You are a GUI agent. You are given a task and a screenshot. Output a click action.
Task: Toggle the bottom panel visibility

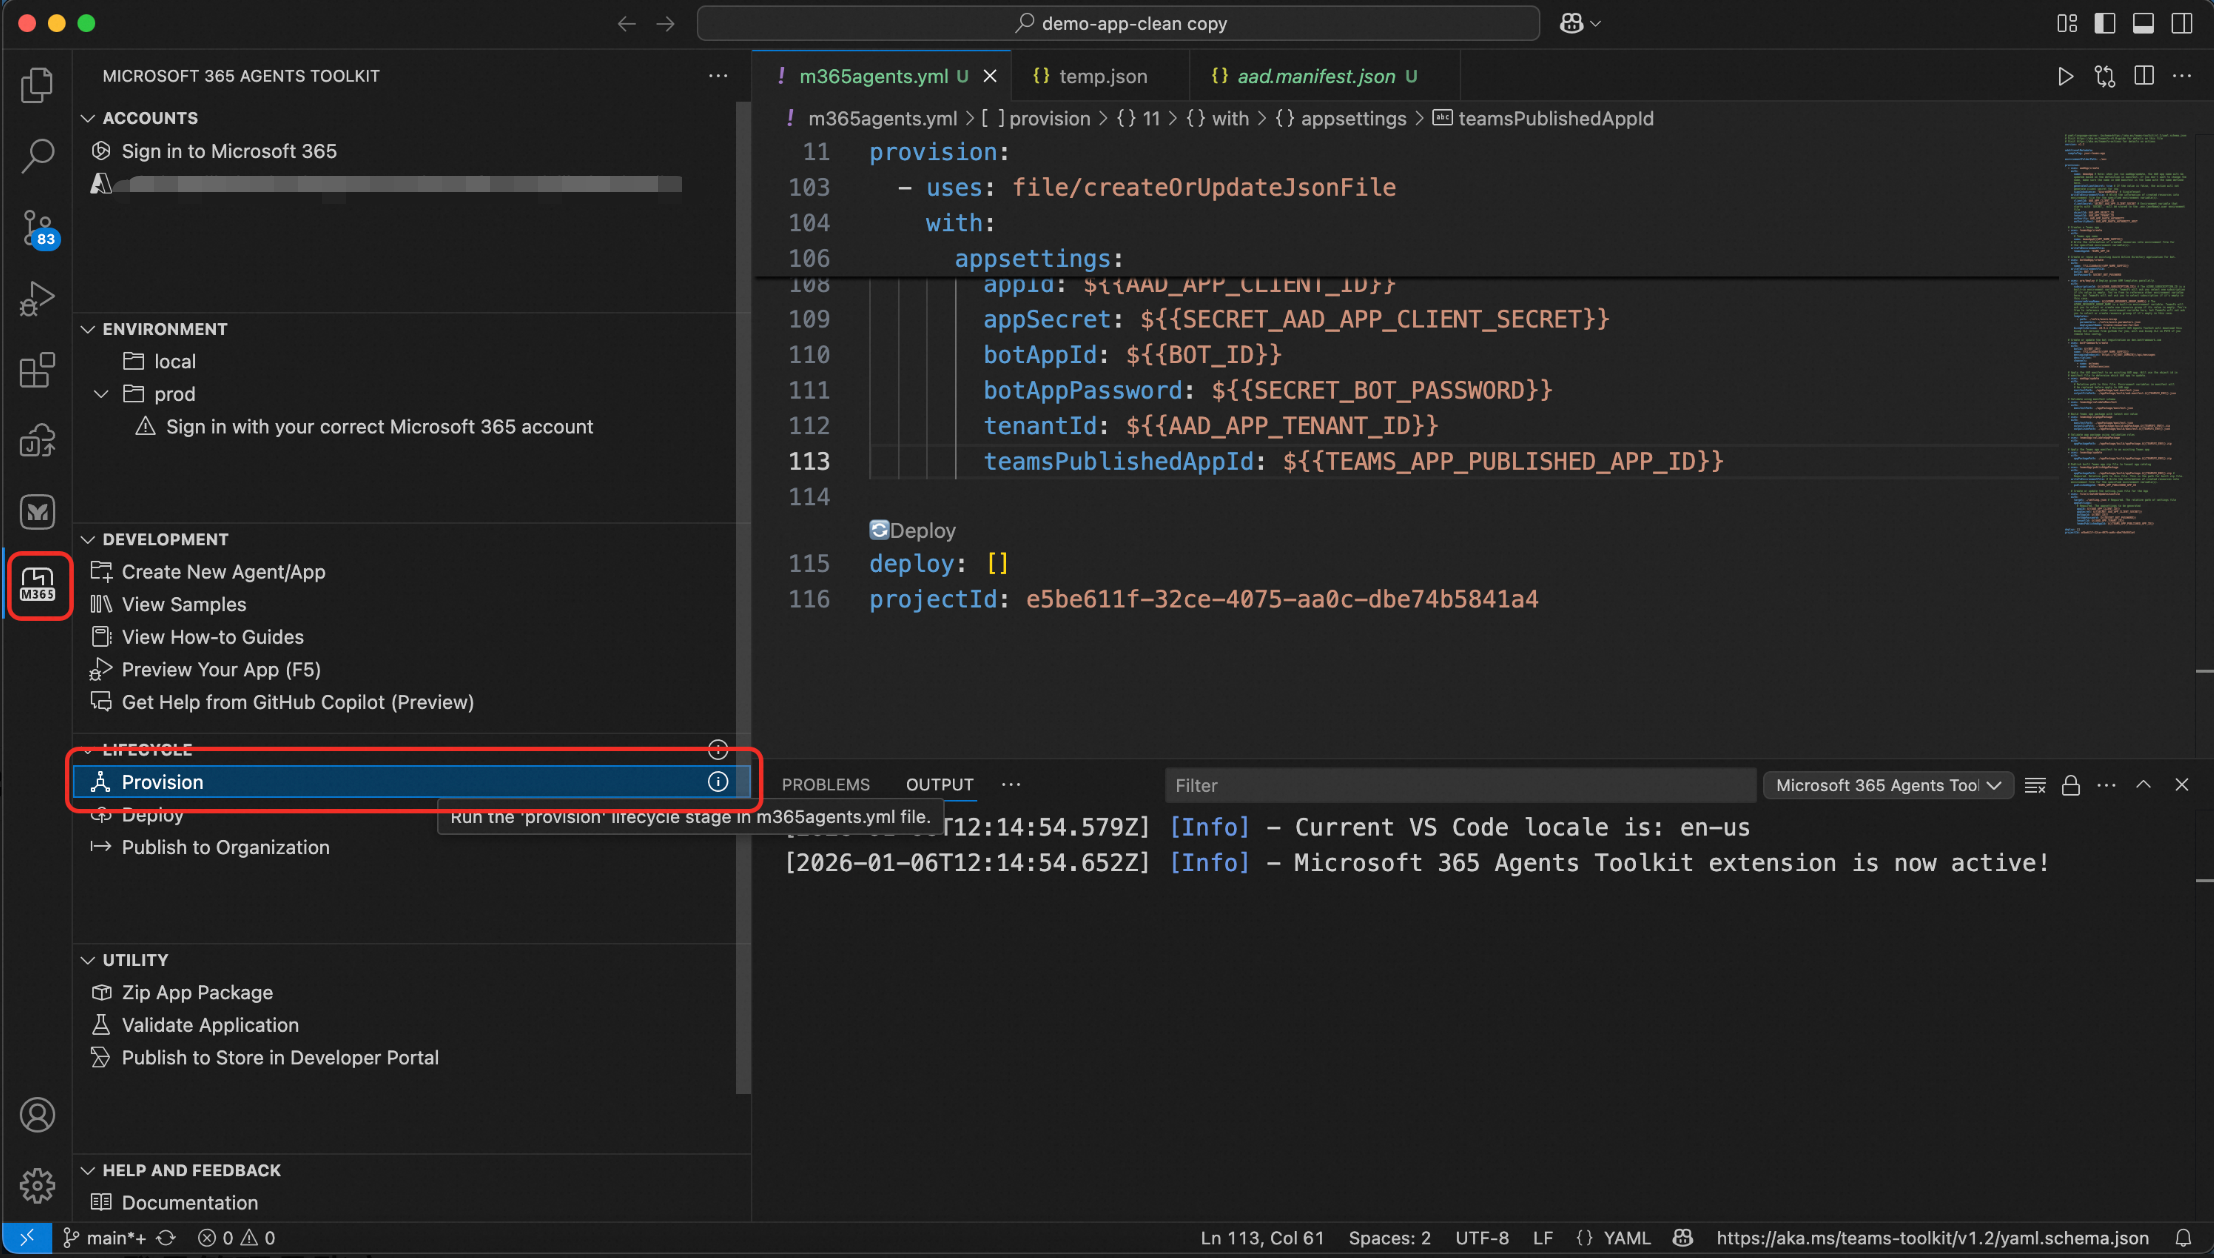[2143, 23]
